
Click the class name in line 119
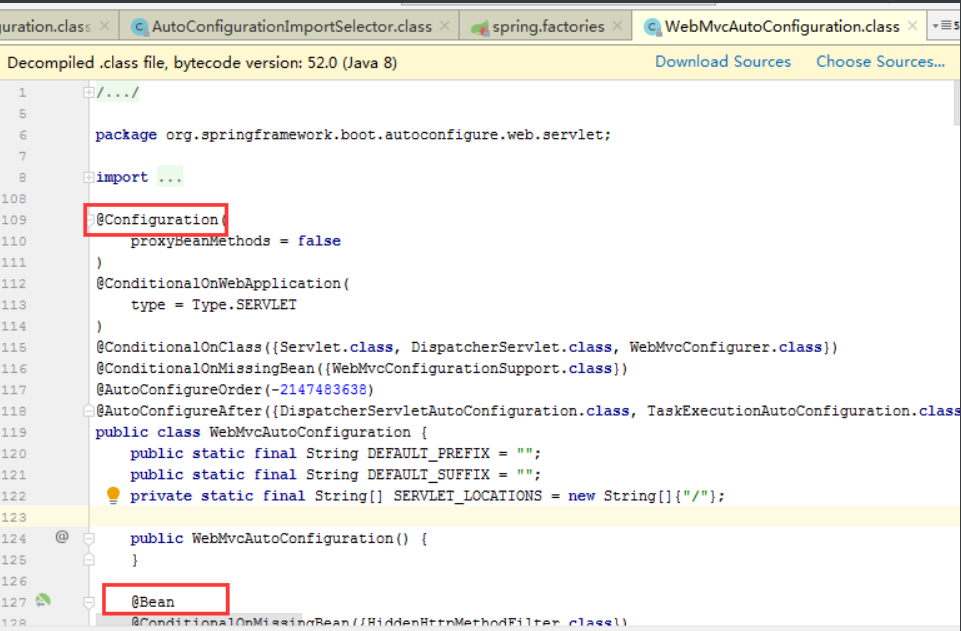[310, 433]
